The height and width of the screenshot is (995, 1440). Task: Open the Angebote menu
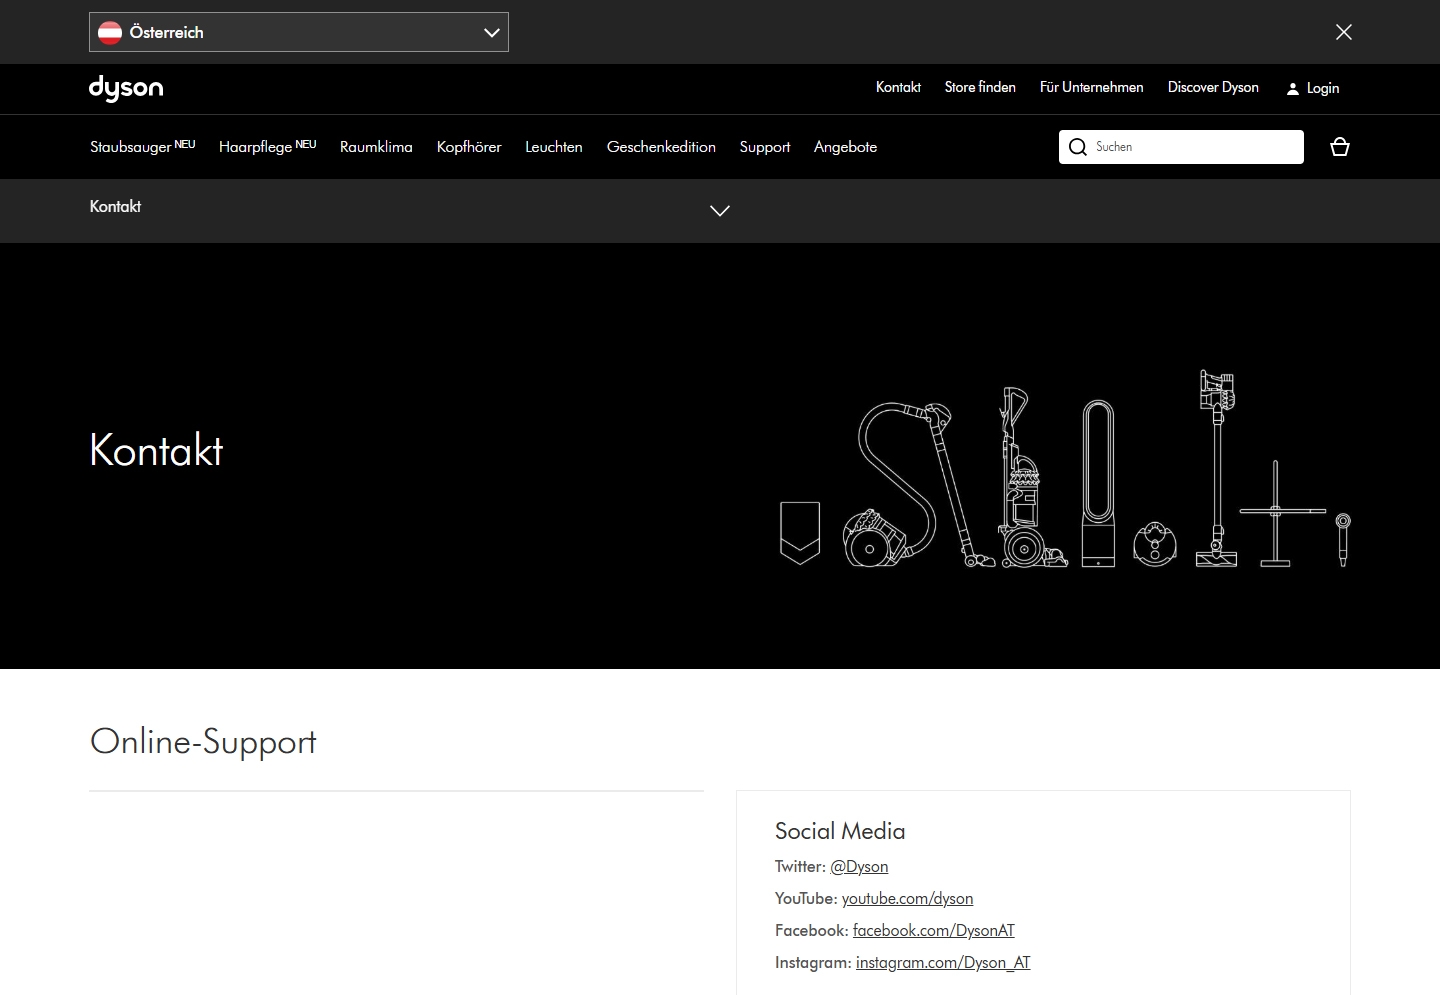845,147
